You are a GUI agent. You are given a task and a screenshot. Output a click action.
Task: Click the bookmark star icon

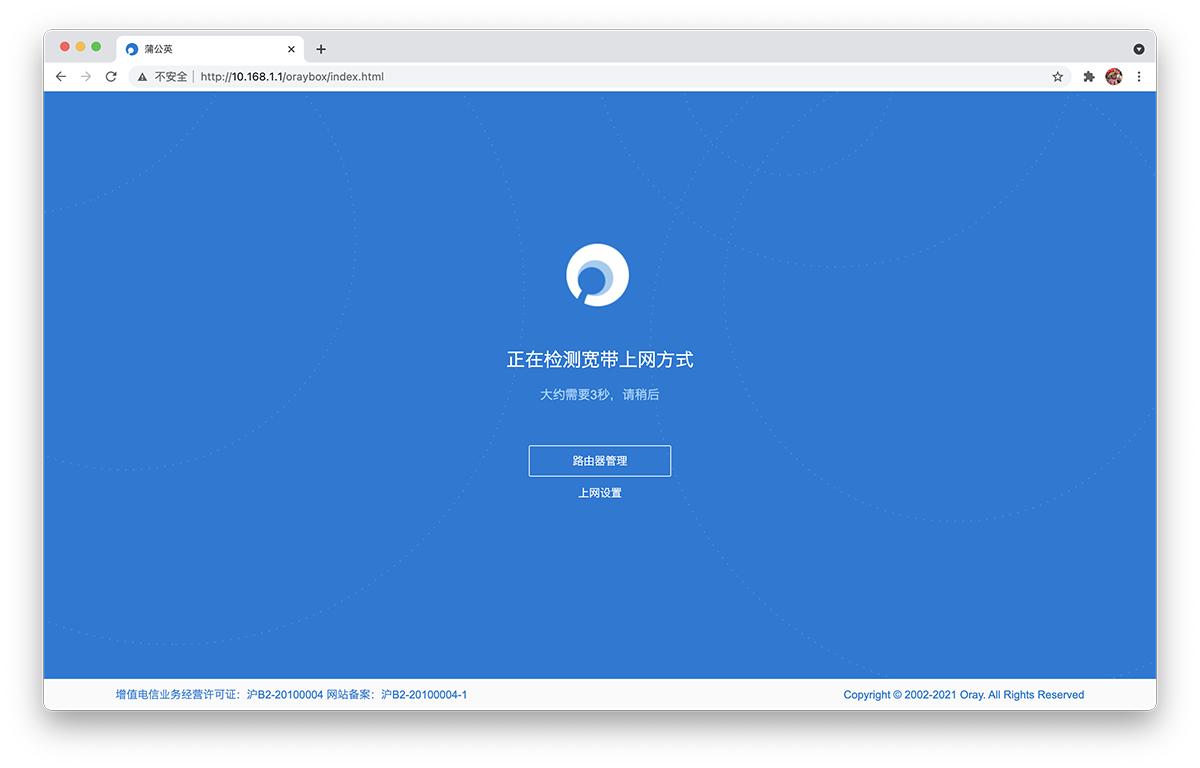1057,76
